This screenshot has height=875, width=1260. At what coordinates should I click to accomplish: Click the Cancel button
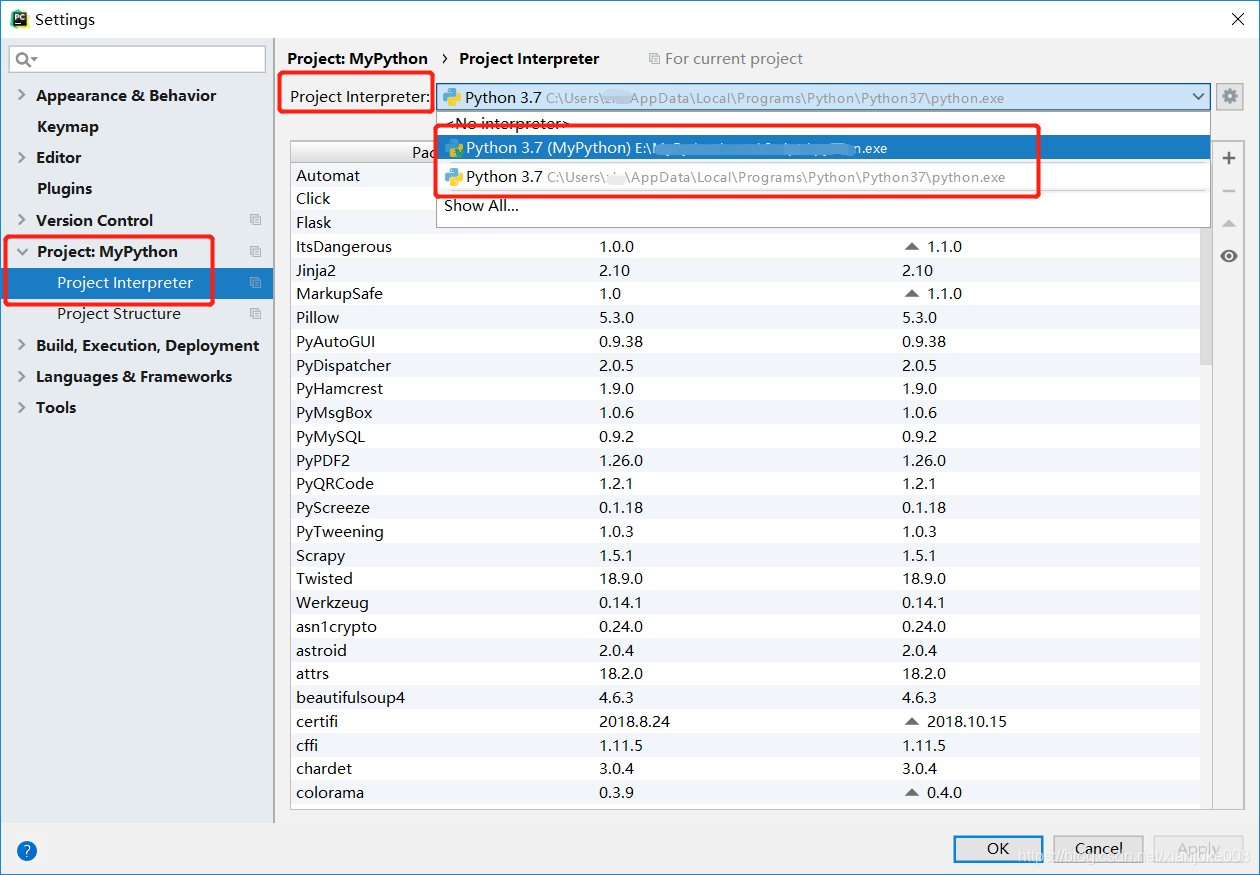[x=1098, y=849]
